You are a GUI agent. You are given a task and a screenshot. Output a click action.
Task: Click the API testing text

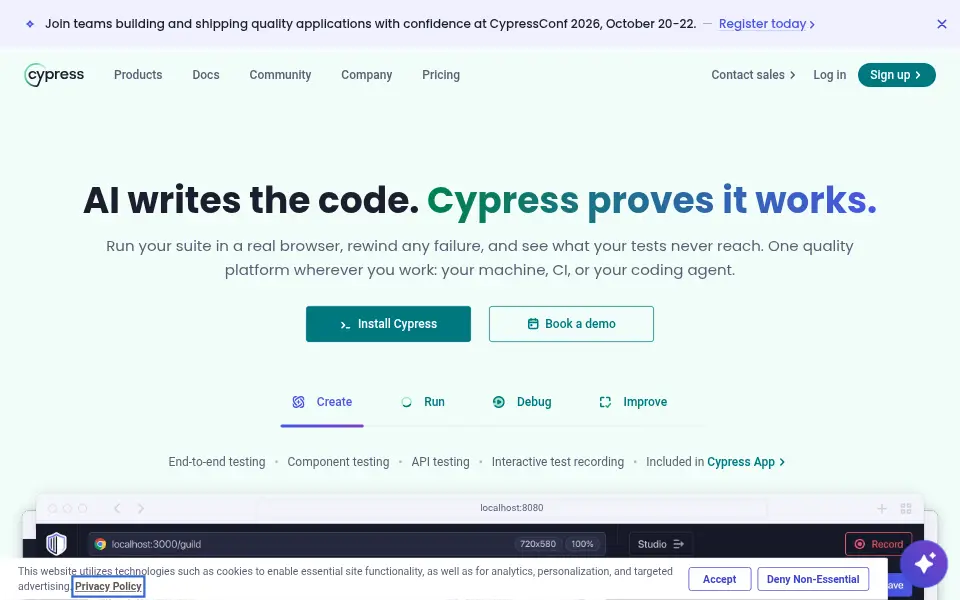point(440,462)
